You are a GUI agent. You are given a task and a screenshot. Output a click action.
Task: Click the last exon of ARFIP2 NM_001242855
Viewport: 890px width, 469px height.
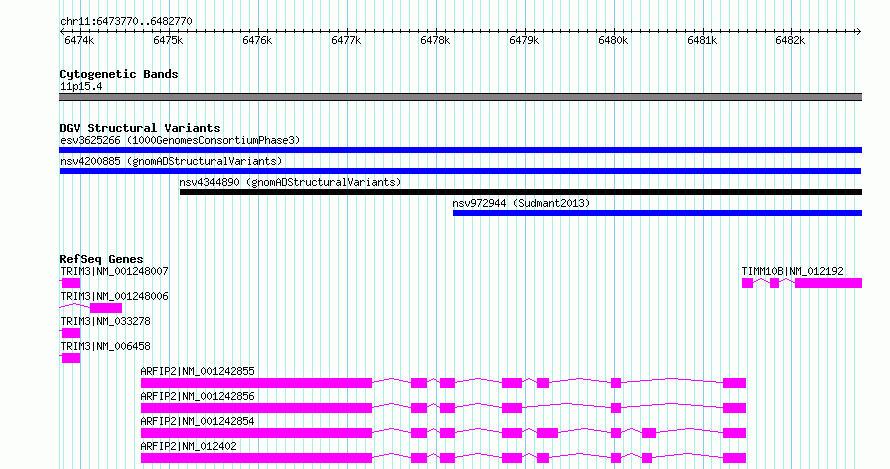pos(734,383)
